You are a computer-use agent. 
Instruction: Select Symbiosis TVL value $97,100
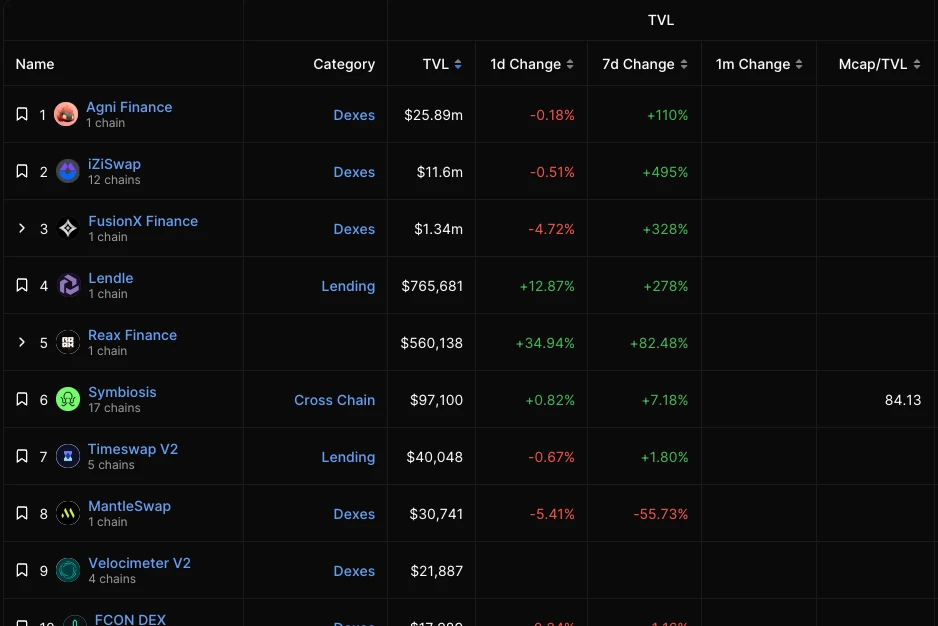coord(436,400)
